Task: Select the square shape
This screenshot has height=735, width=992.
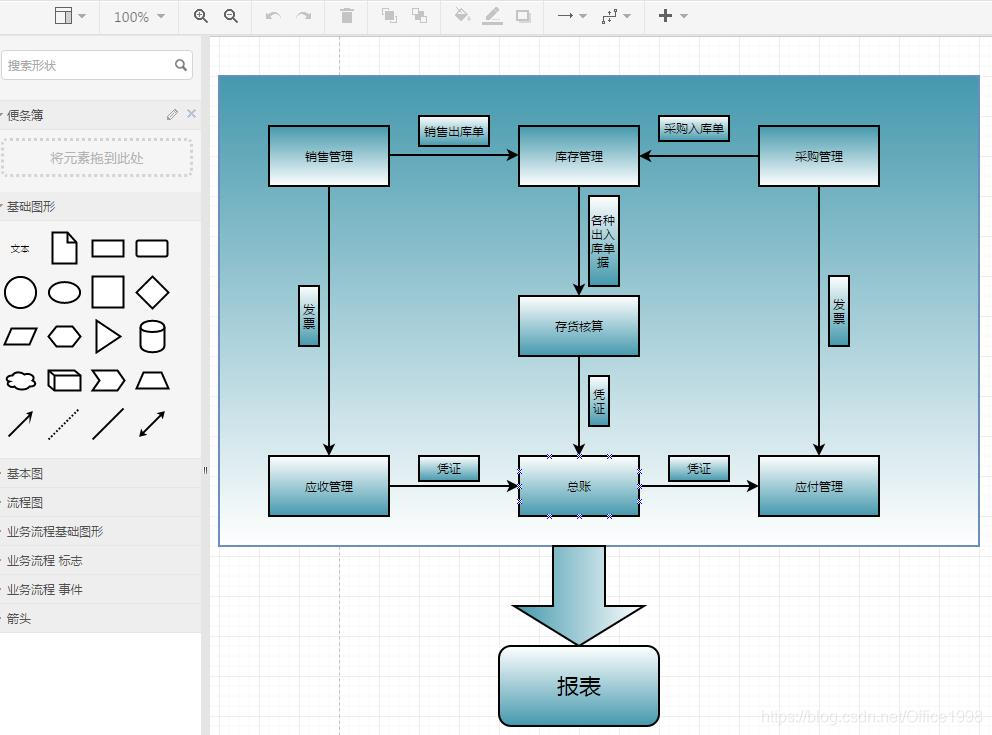Action: tap(108, 292)
